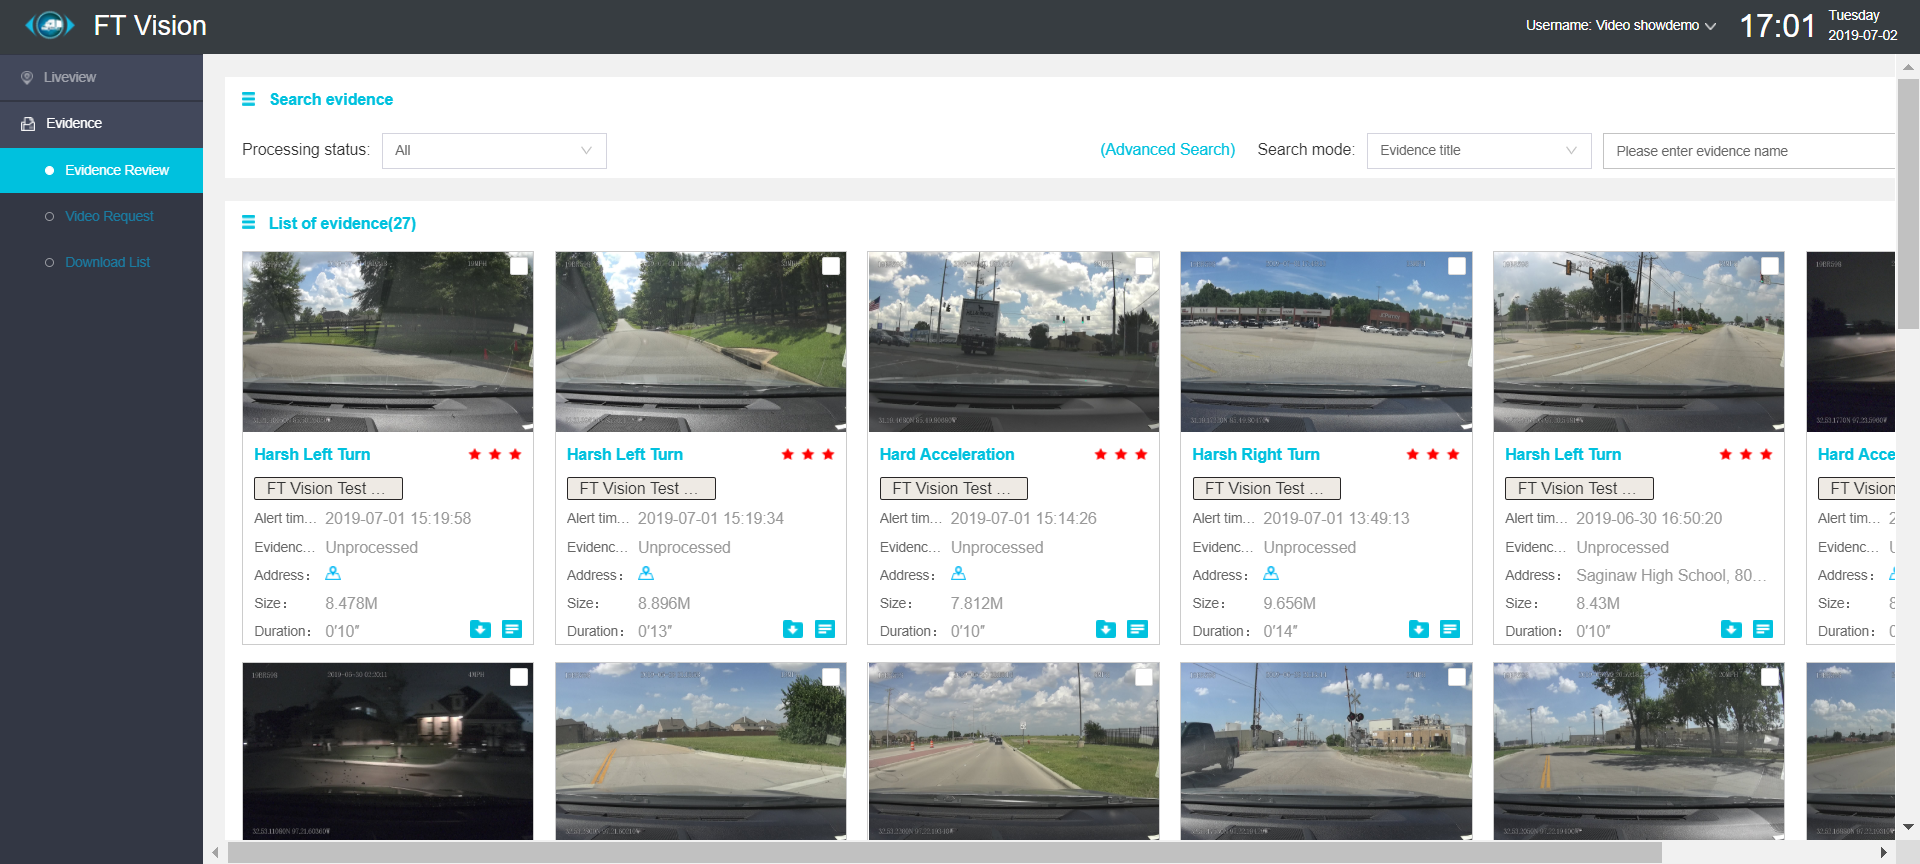This screenshot has height=864, width=1920.
Task: Open details icon on Saginaw High School card
Action: 1763,629
